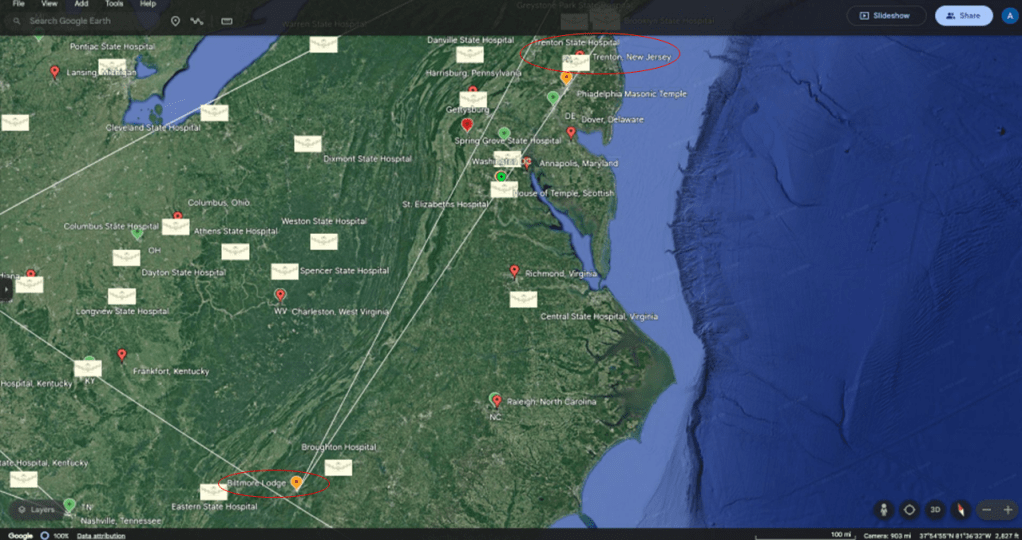Start the Slideshow presentation
Image resolution: width=1022 pixels, height=540 pixels.
tap(886, 15)
